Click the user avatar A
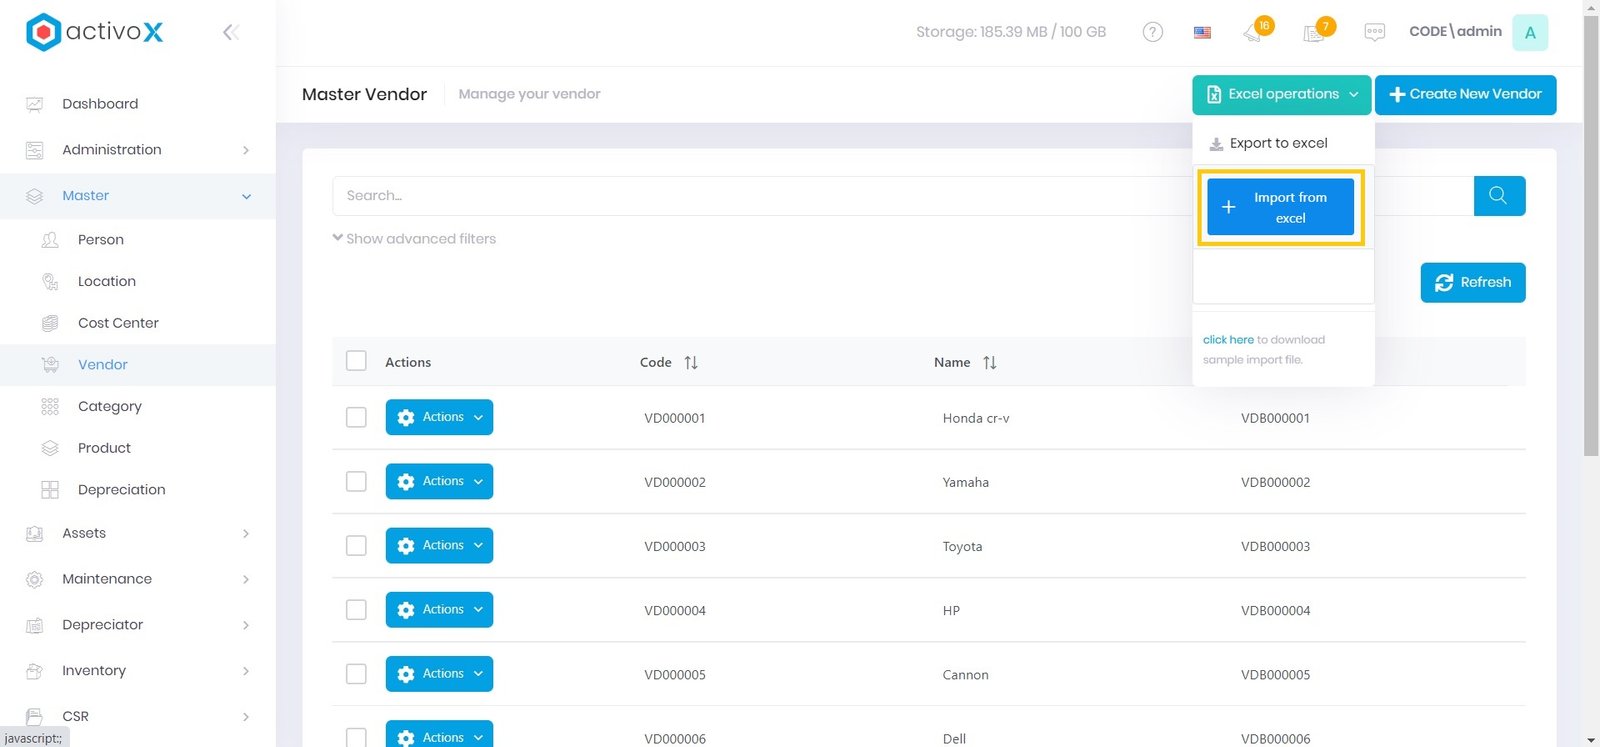Viewport: 1600px width, 747px height. tap(1529, 32)
